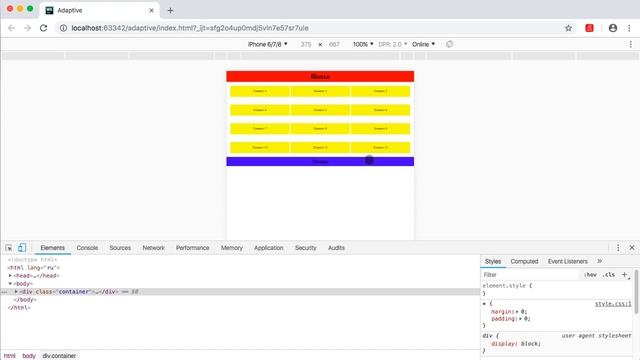Toggle element state with :hov
The image size is (640, 360).
point(590,275)
